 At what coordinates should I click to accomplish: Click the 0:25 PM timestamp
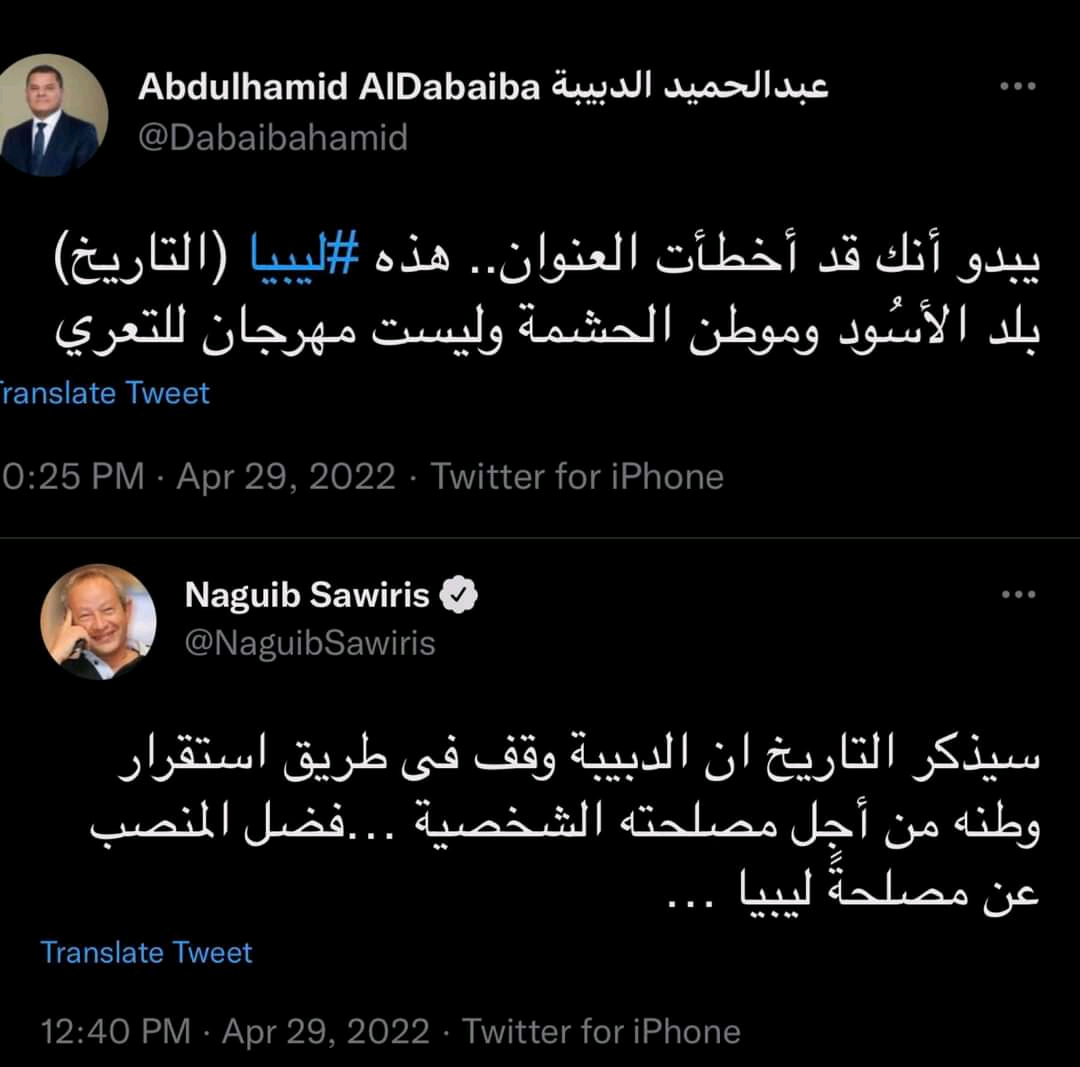(72, 477)
